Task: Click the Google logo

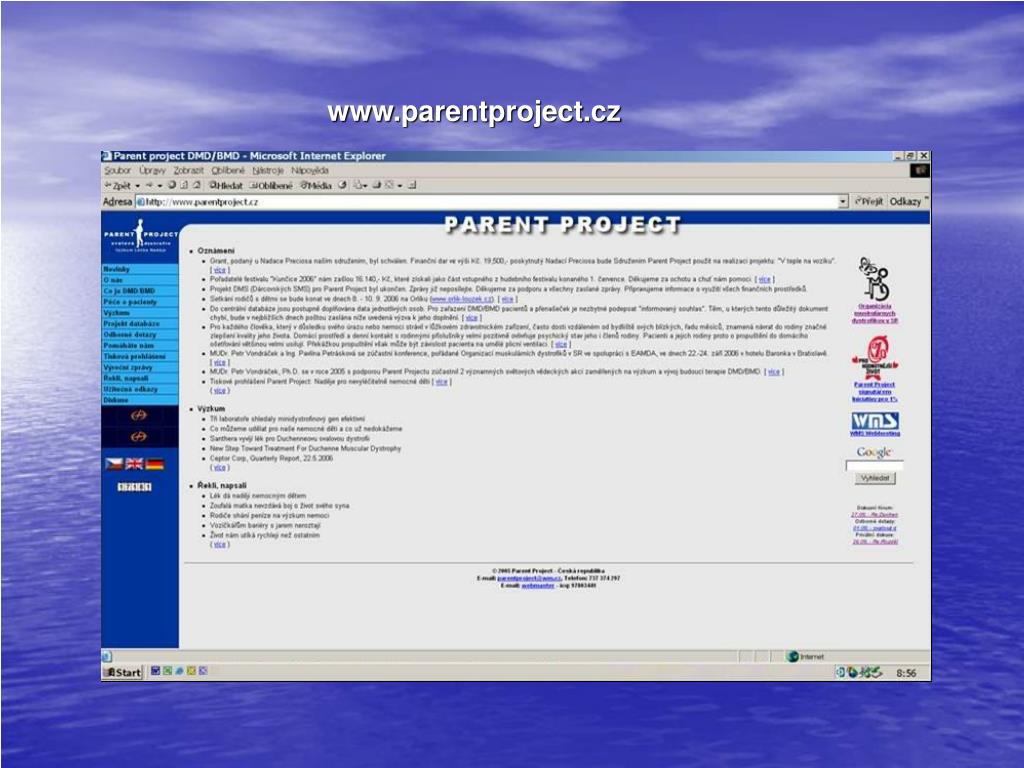Action: pos(874,452)
